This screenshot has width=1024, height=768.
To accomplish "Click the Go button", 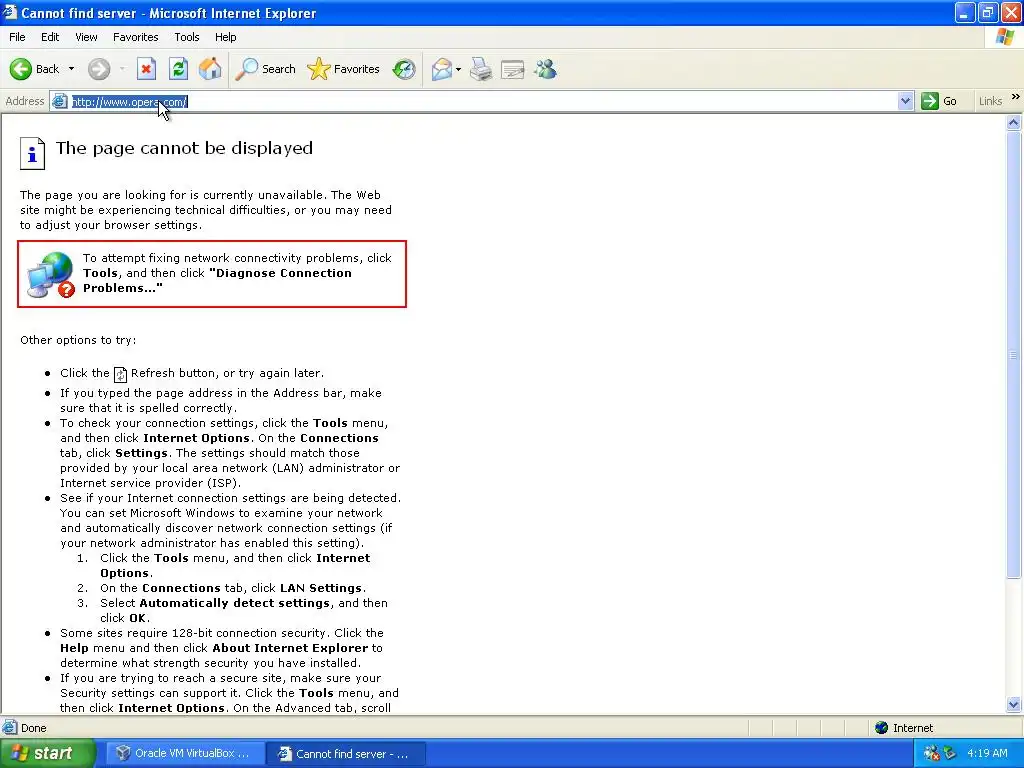I will click(939, 101).
